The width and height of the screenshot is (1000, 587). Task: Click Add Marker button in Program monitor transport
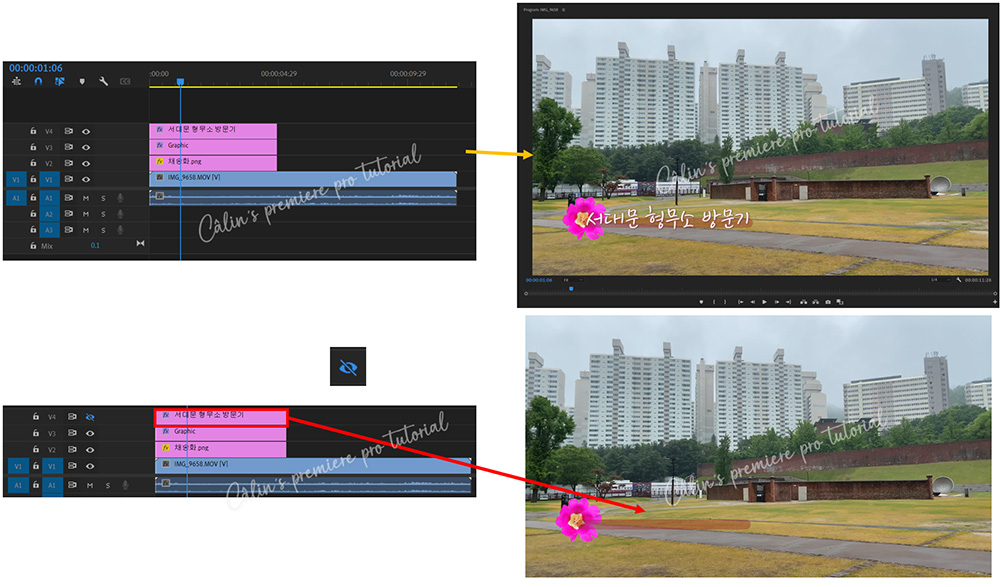click(701, 302)
